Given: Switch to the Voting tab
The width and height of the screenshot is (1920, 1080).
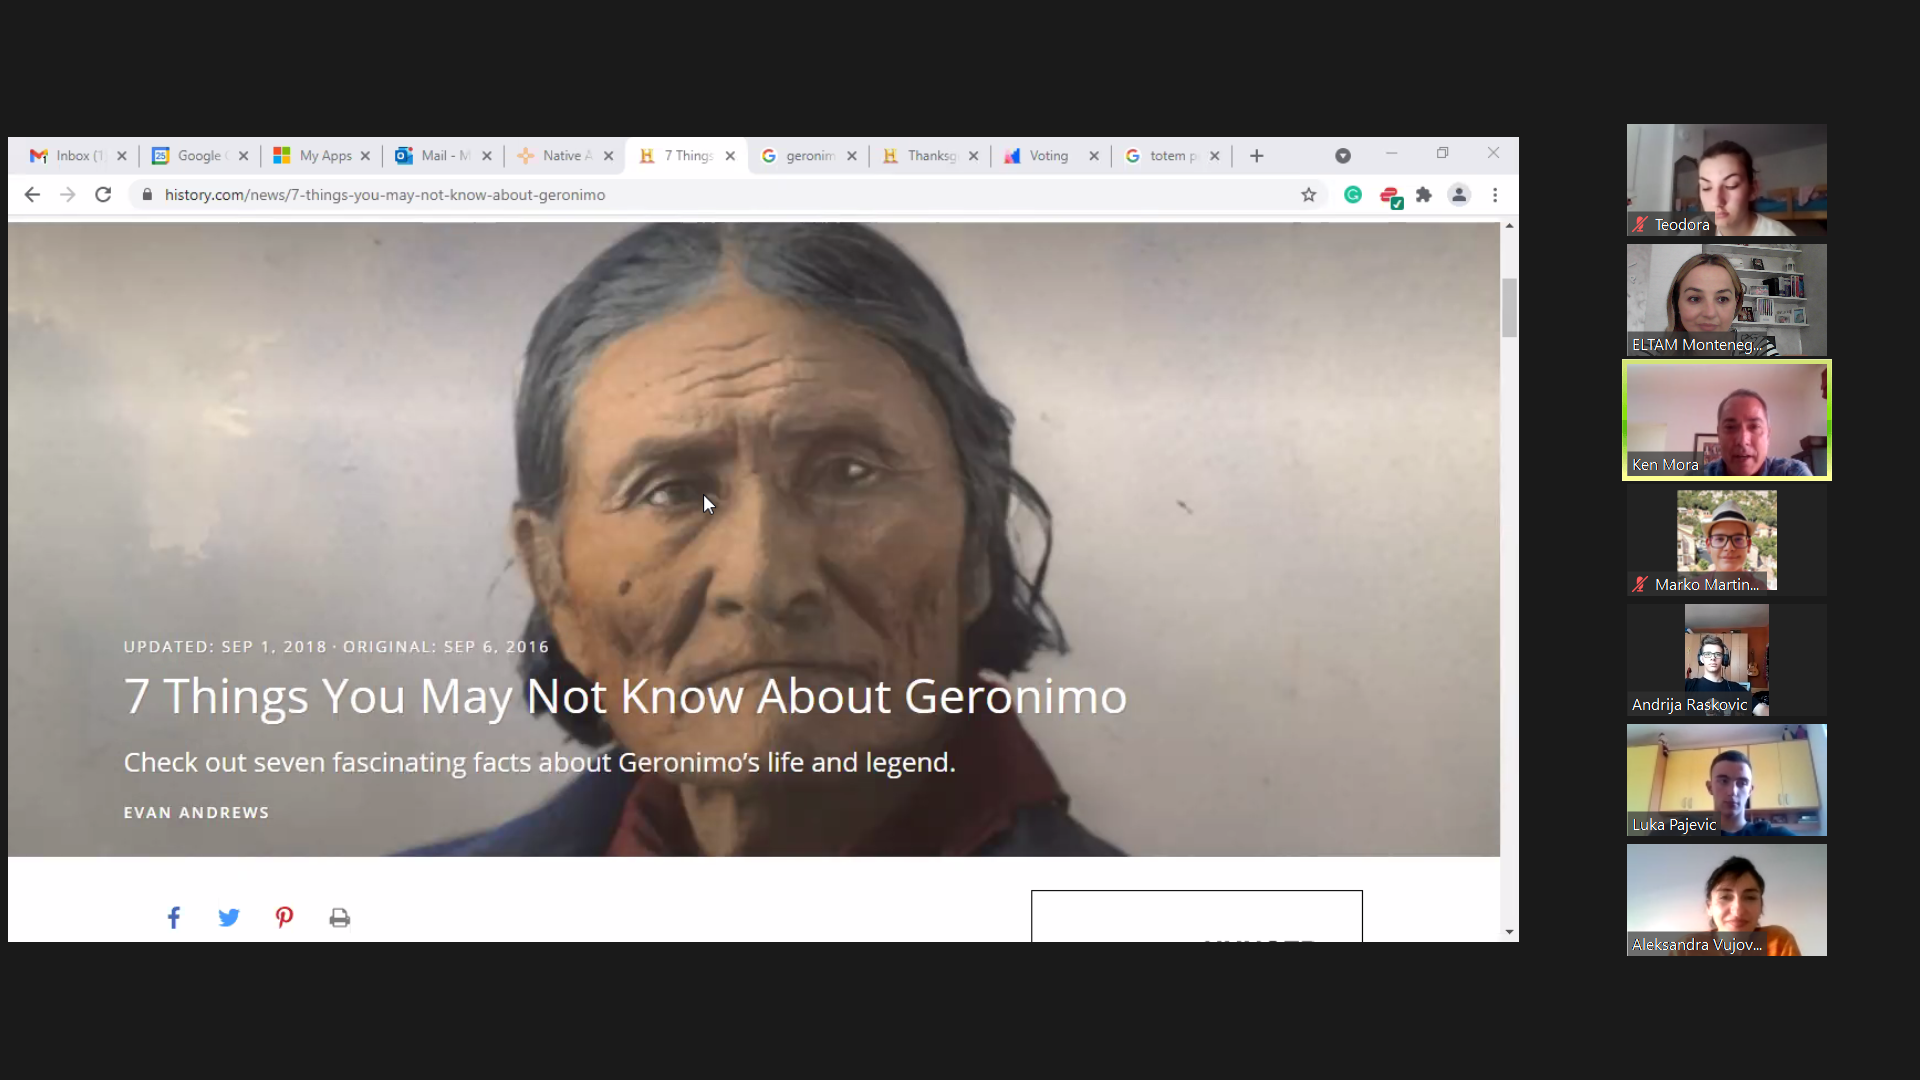Looking at the screenshot, I should pyautogui.click(x=1050, y=156).
